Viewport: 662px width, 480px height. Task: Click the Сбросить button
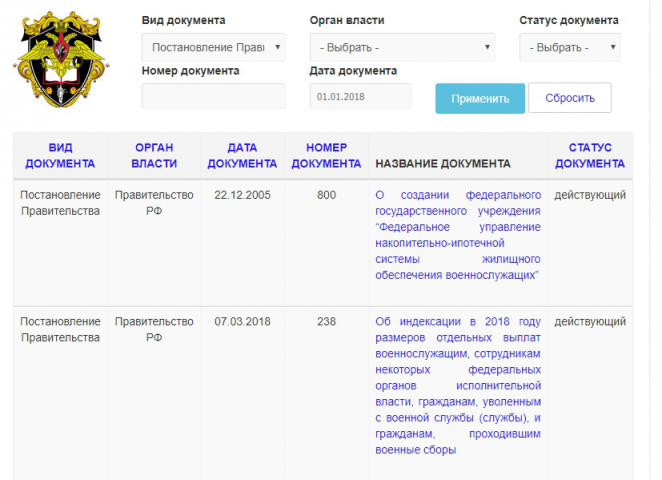click(x=570, y=98)
